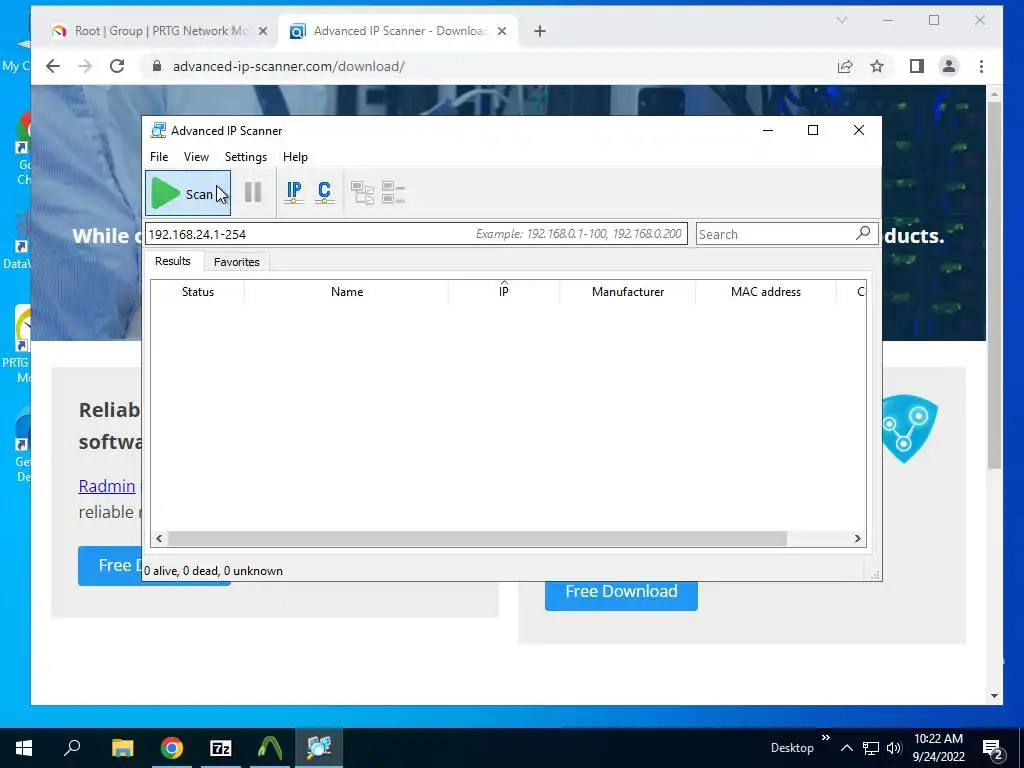1024x768 pixels.
Task: Click the web page vertical scrollbar thumb
Action: [x=994, y=285]
